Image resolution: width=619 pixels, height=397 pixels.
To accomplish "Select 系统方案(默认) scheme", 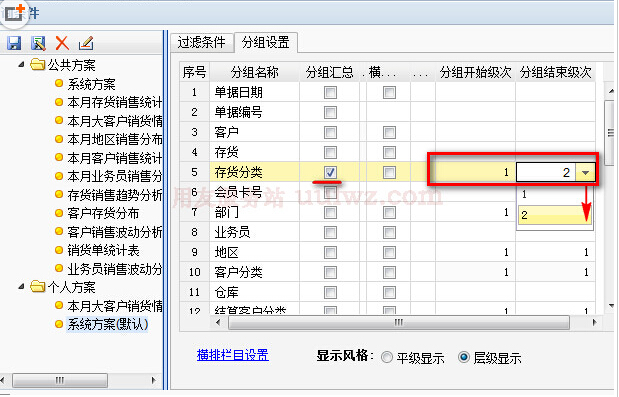I will (107, 324).
